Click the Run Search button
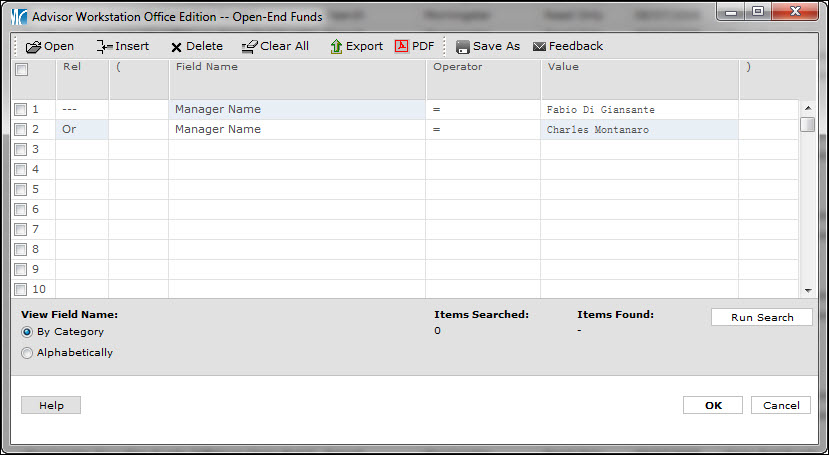829x455 pixels. coord(761,317)
